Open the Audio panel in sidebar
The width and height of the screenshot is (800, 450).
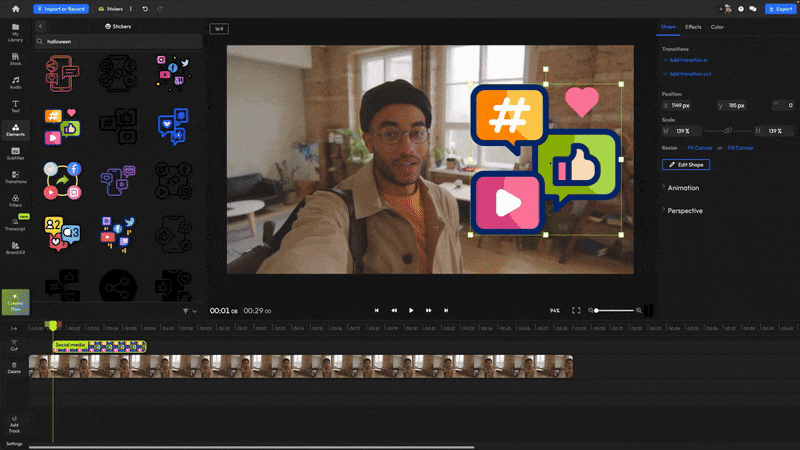tap(15, 82)
